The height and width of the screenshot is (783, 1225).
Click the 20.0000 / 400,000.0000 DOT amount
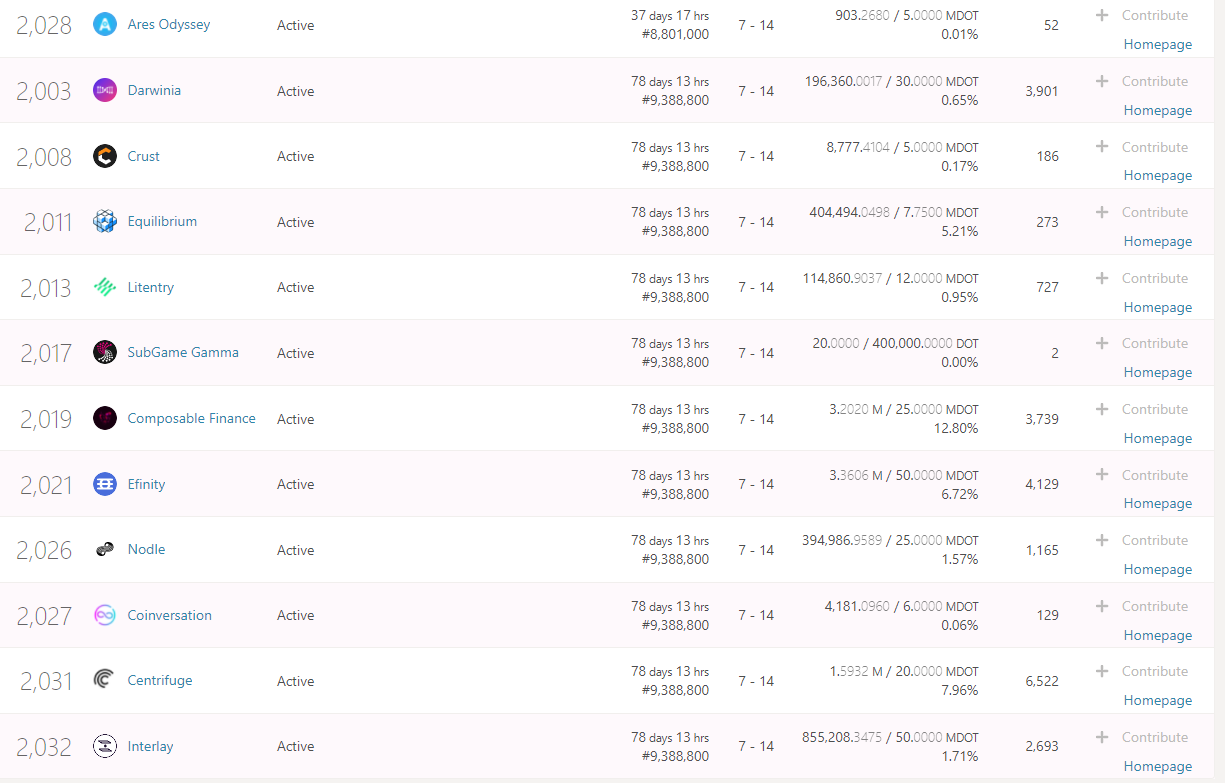click(896, 343)
